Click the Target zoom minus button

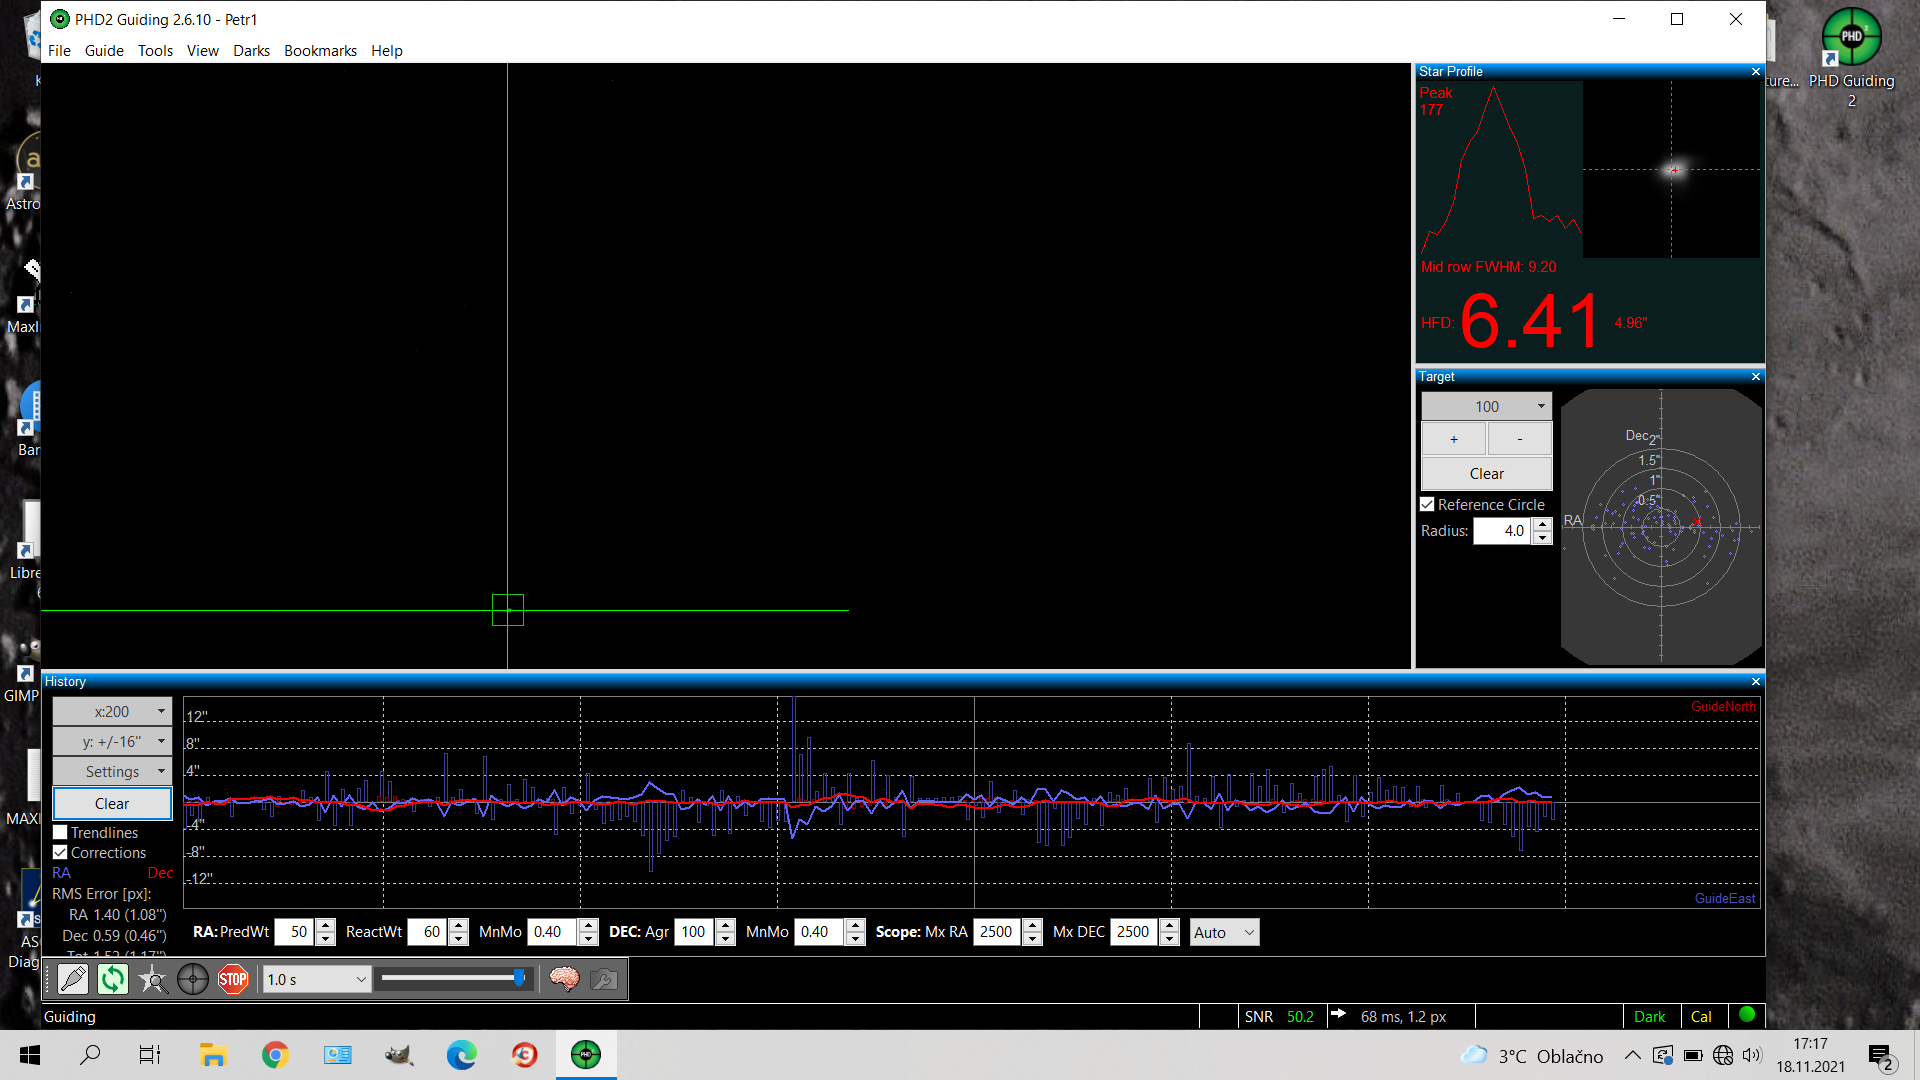point(1520,439)
